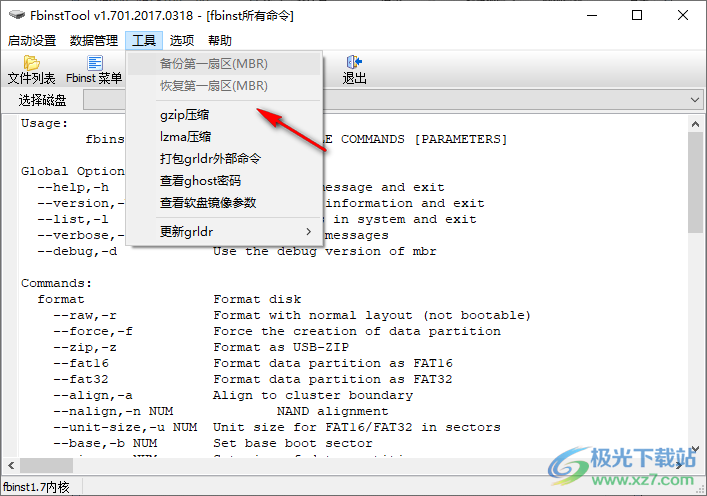Open the Fbinst 菜单 document icon
The height and width of the screenshot is (496, 707).
point(95,63)
